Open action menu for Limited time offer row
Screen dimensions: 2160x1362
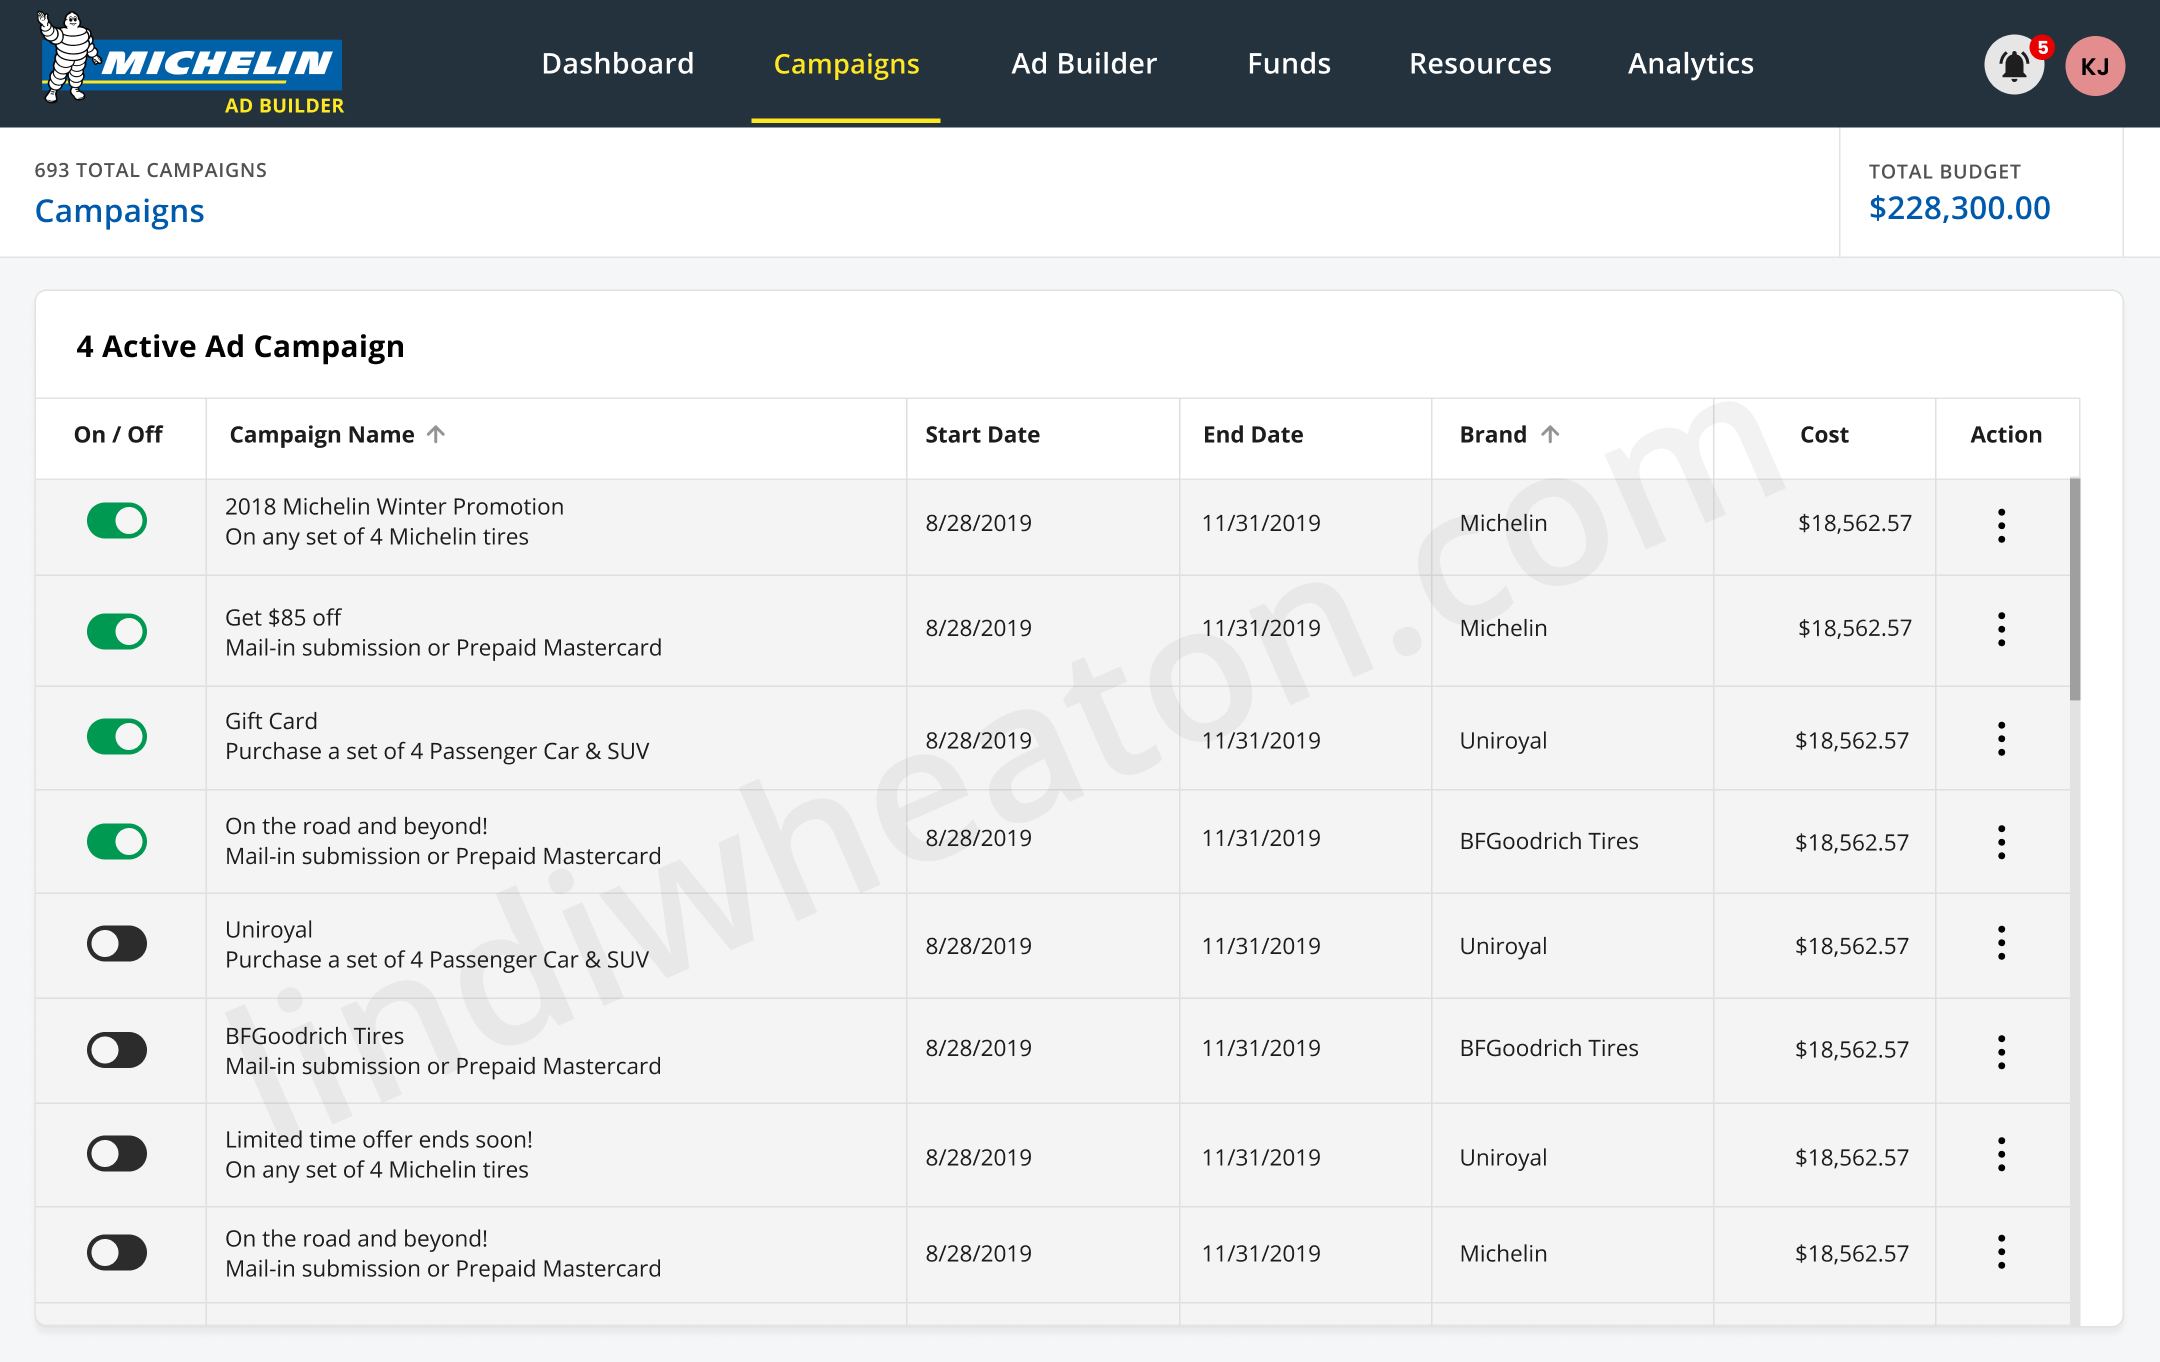2001,1154
